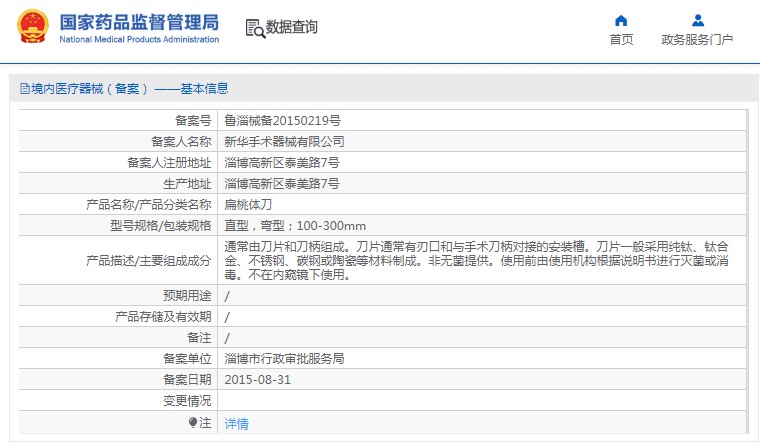The width and height of the screenshot is (760, 448).
Task: Go to 首页 link text
Action: (x=621, y=39)
